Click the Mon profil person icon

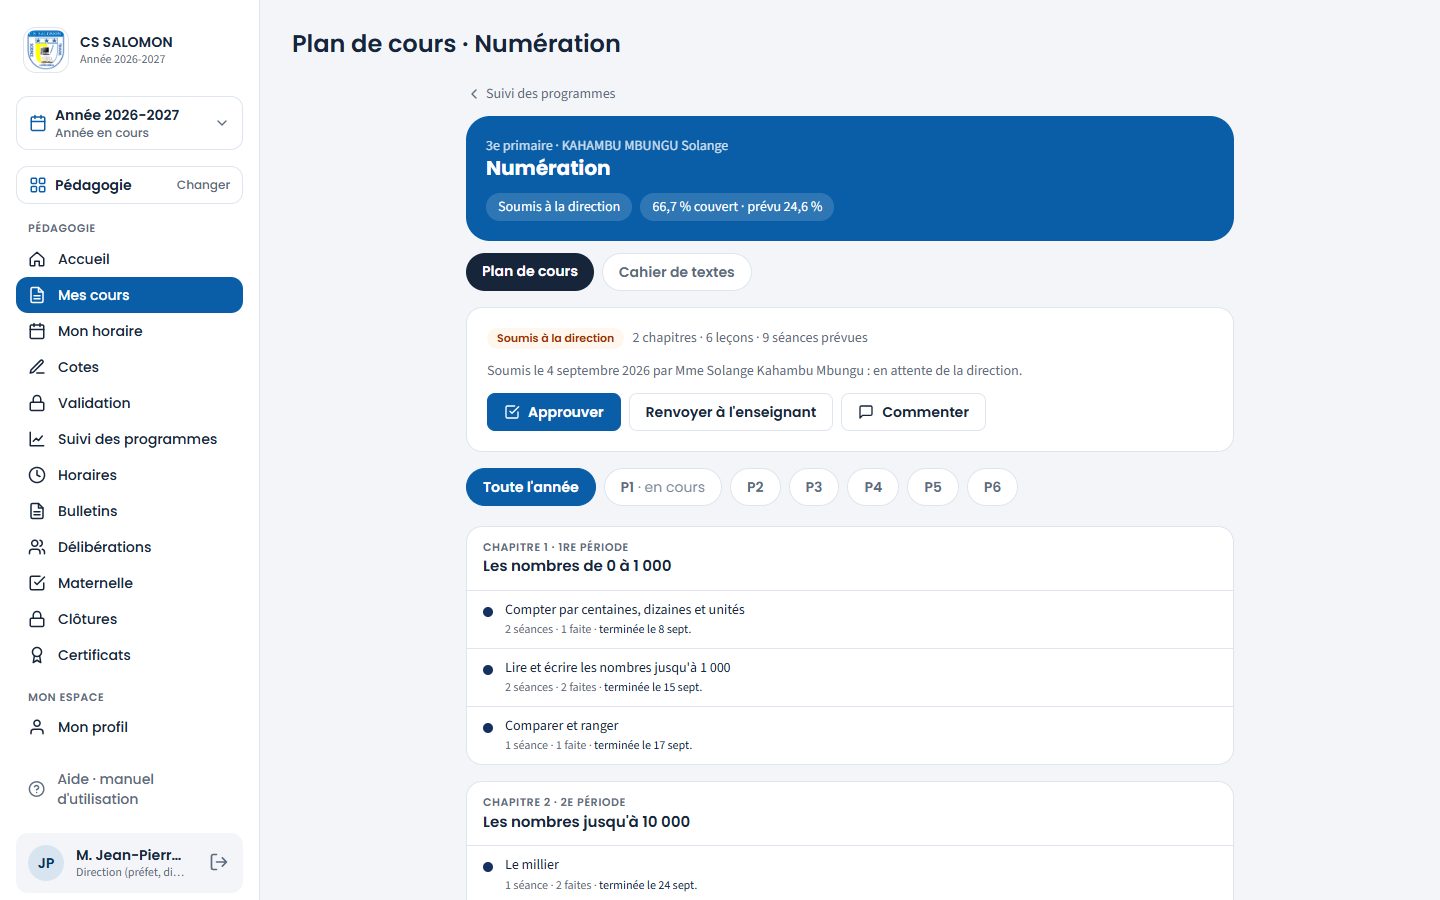[x=37, y=727]
